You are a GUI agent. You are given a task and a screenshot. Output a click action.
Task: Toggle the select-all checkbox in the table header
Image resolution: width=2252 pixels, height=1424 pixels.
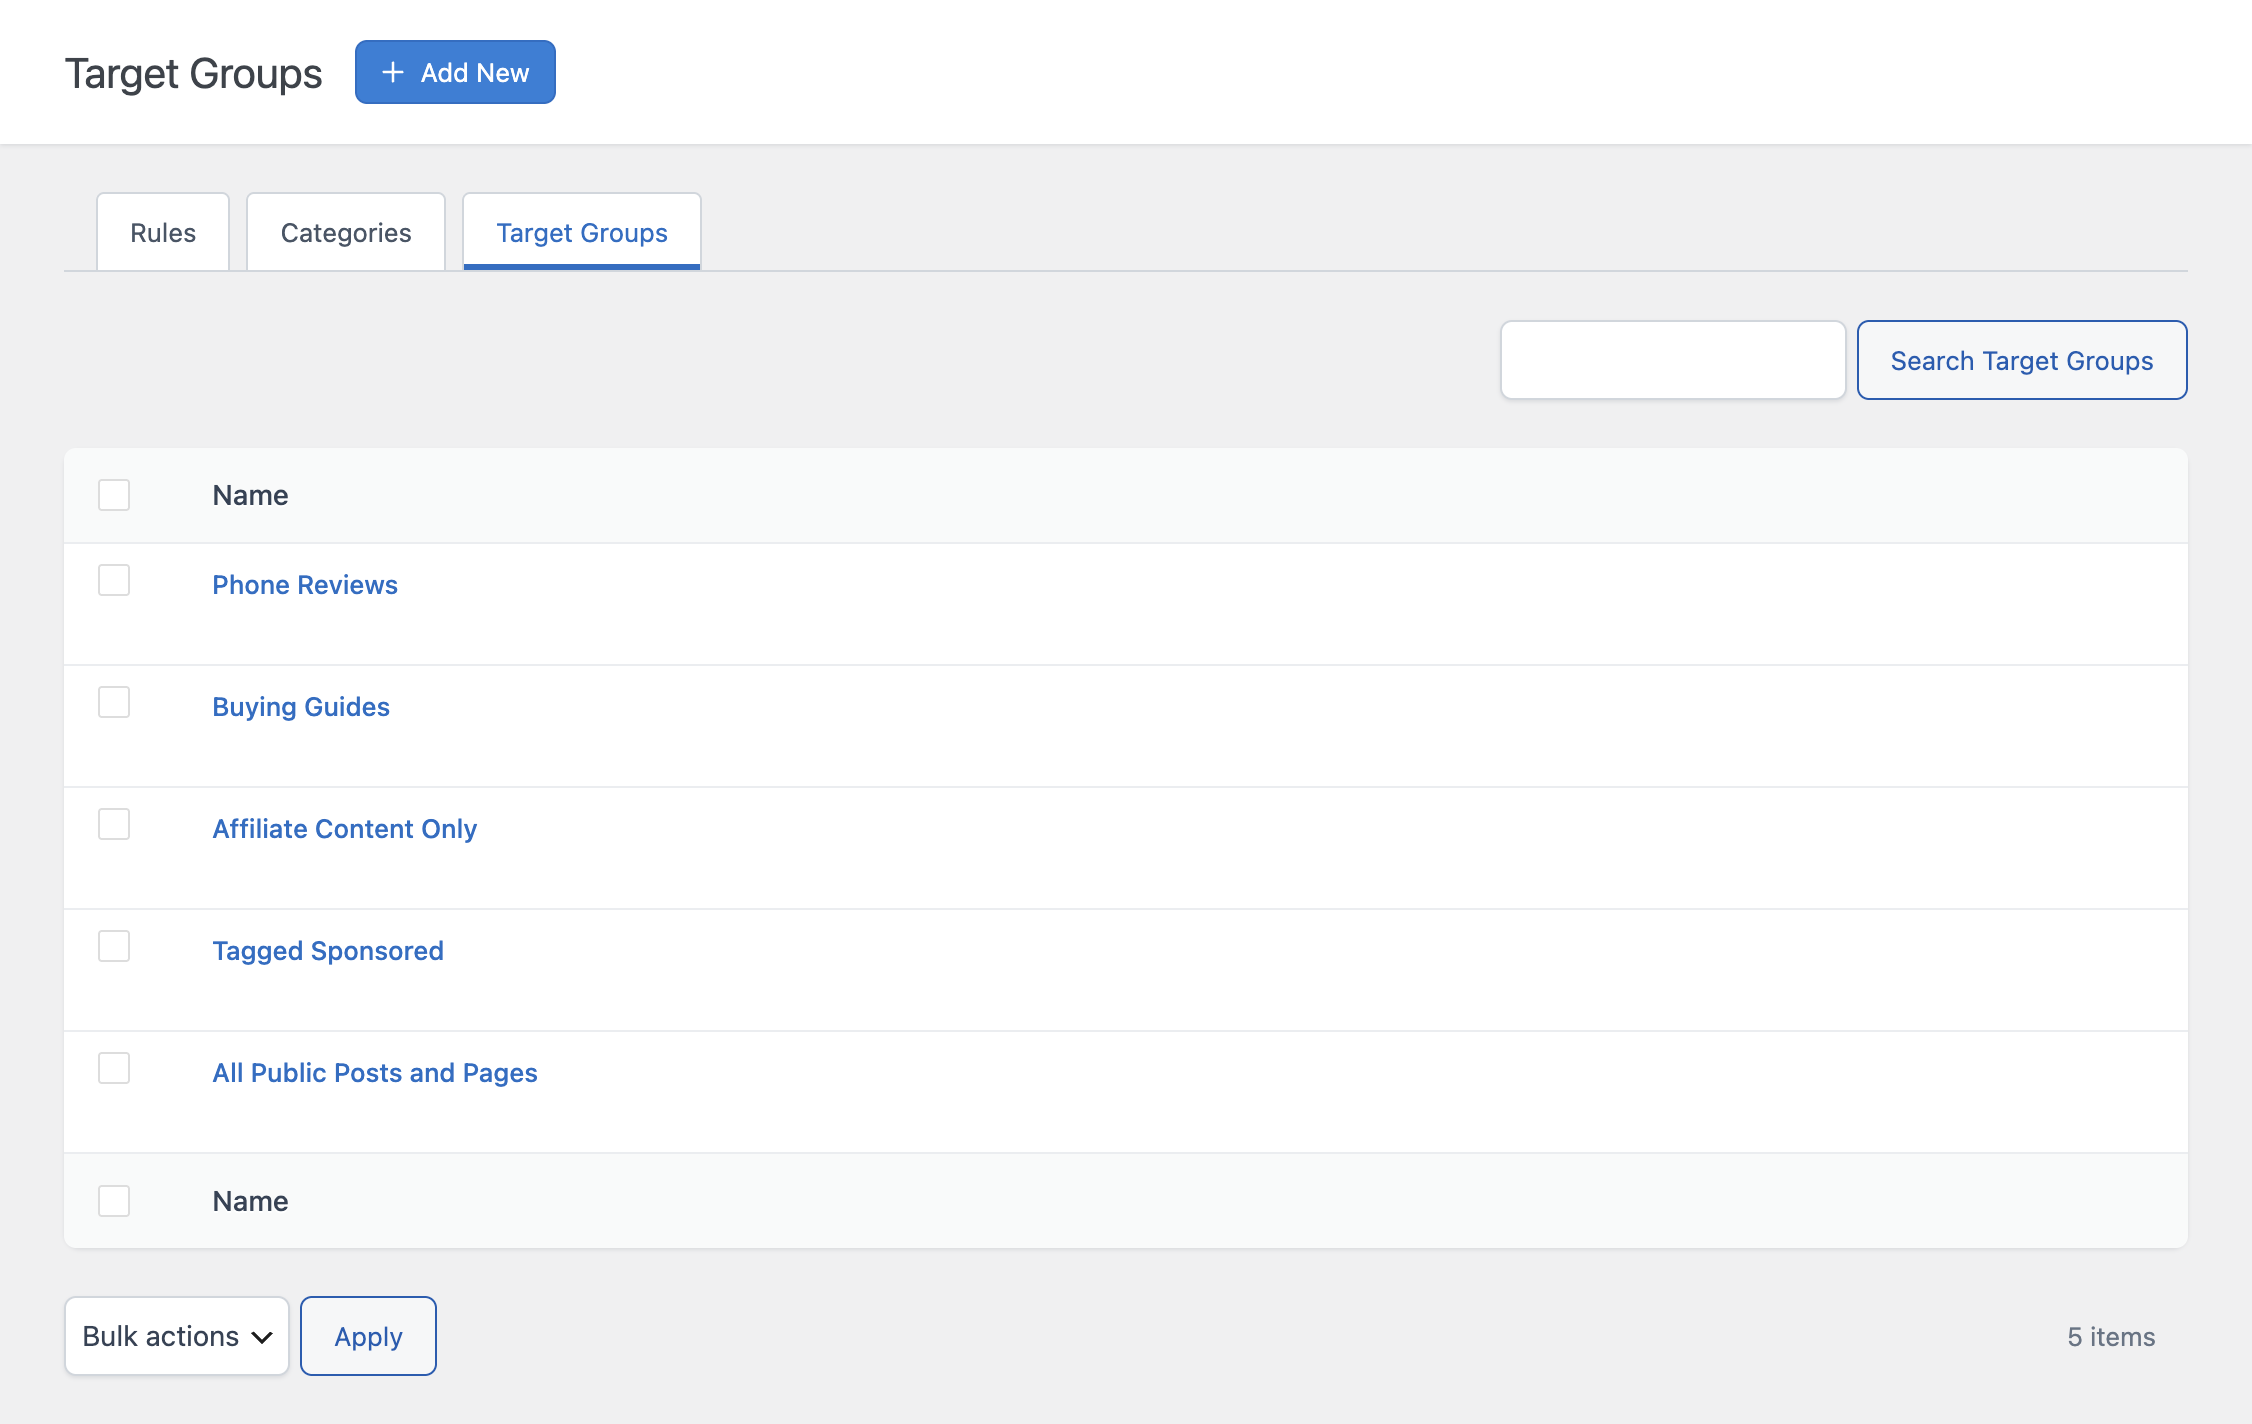(114, 495)
